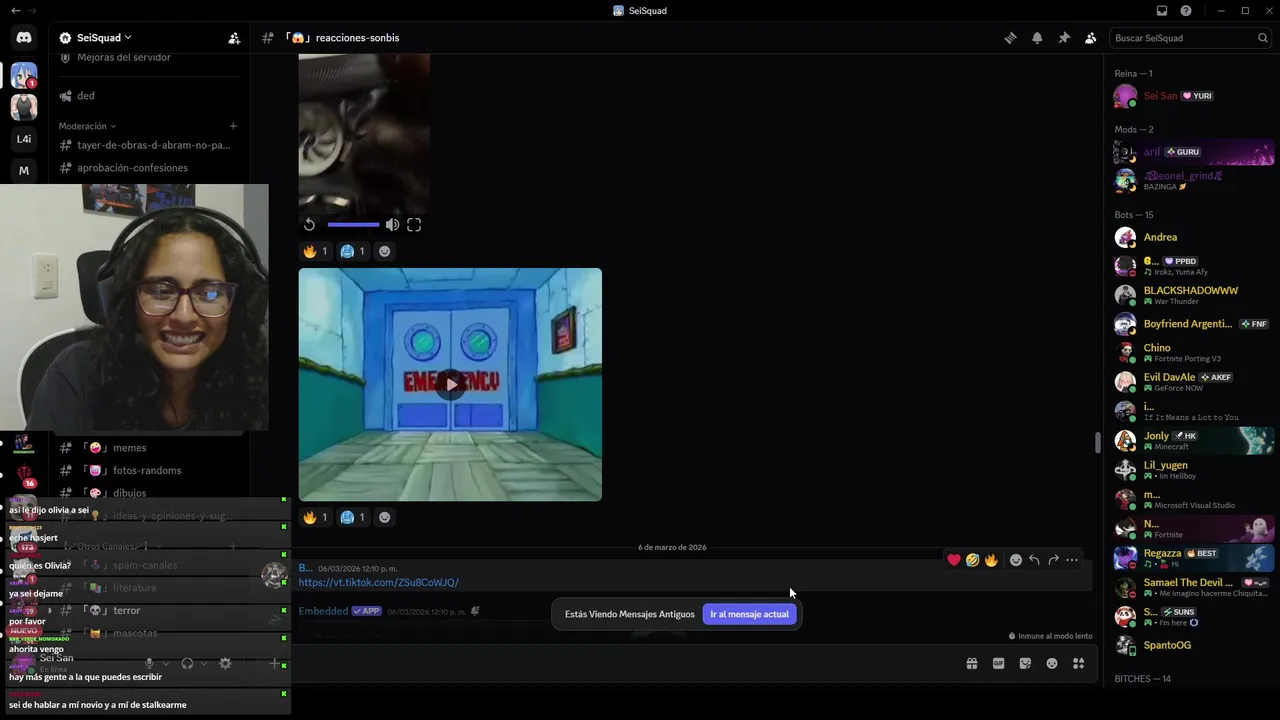
Task: Open GIF picker in message bar
Action: pos(998,663)
